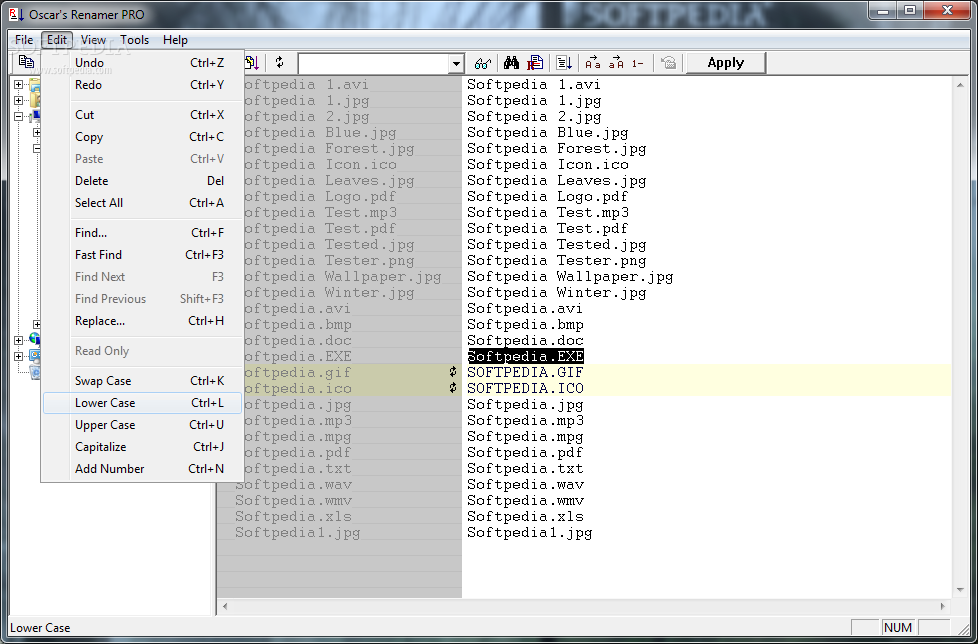Click SOFTPEDIA.ICO in the right list
The width and height of the screenshot is (978, 644).
(x=525, y=388)
